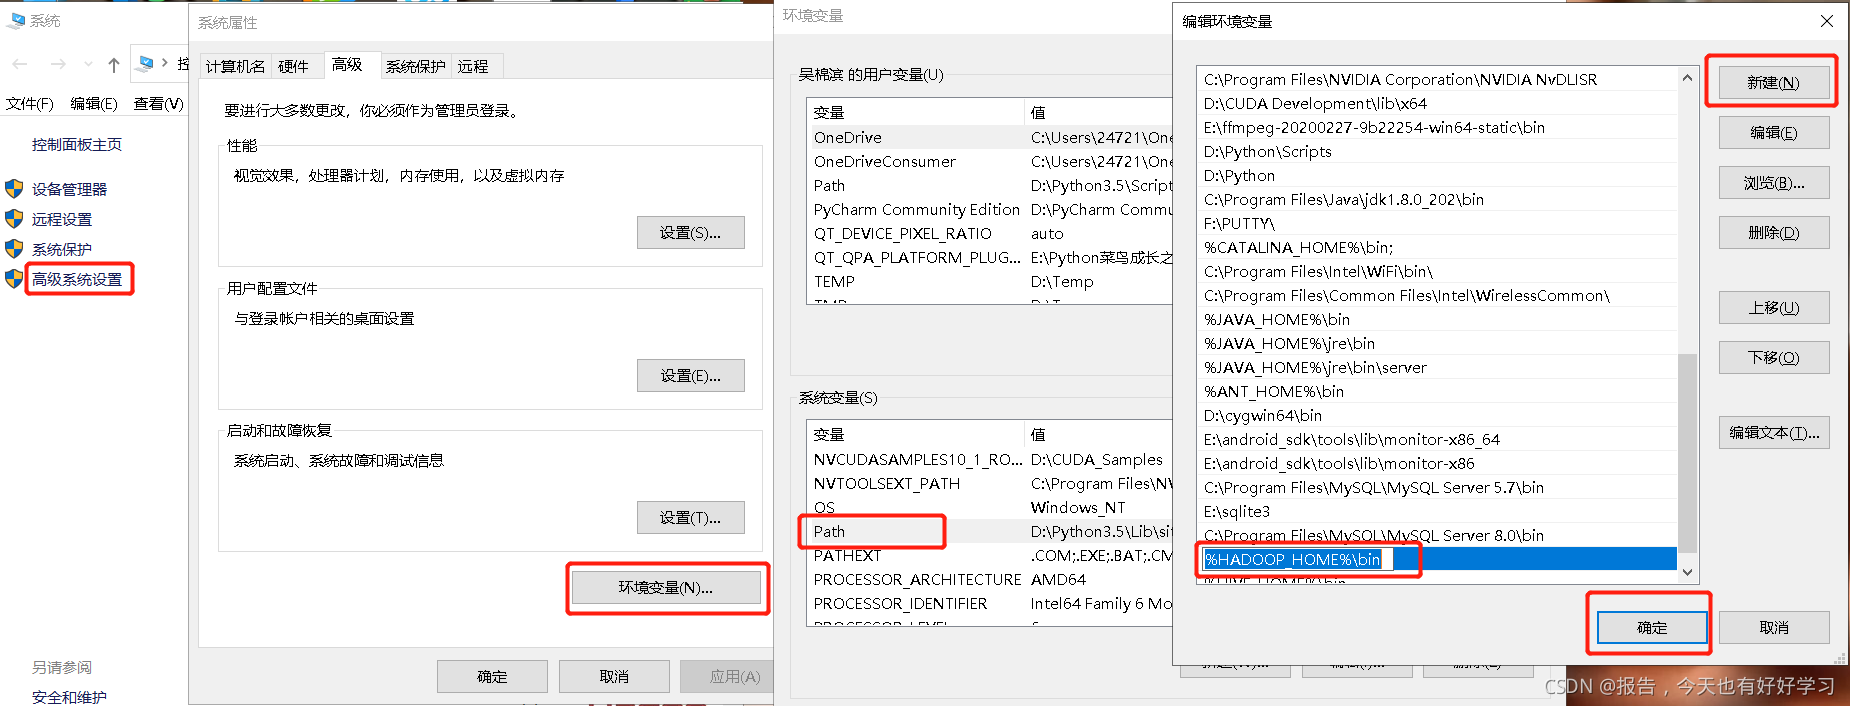Select %ANT_HOME%\bin path entry

[1437, 391]
